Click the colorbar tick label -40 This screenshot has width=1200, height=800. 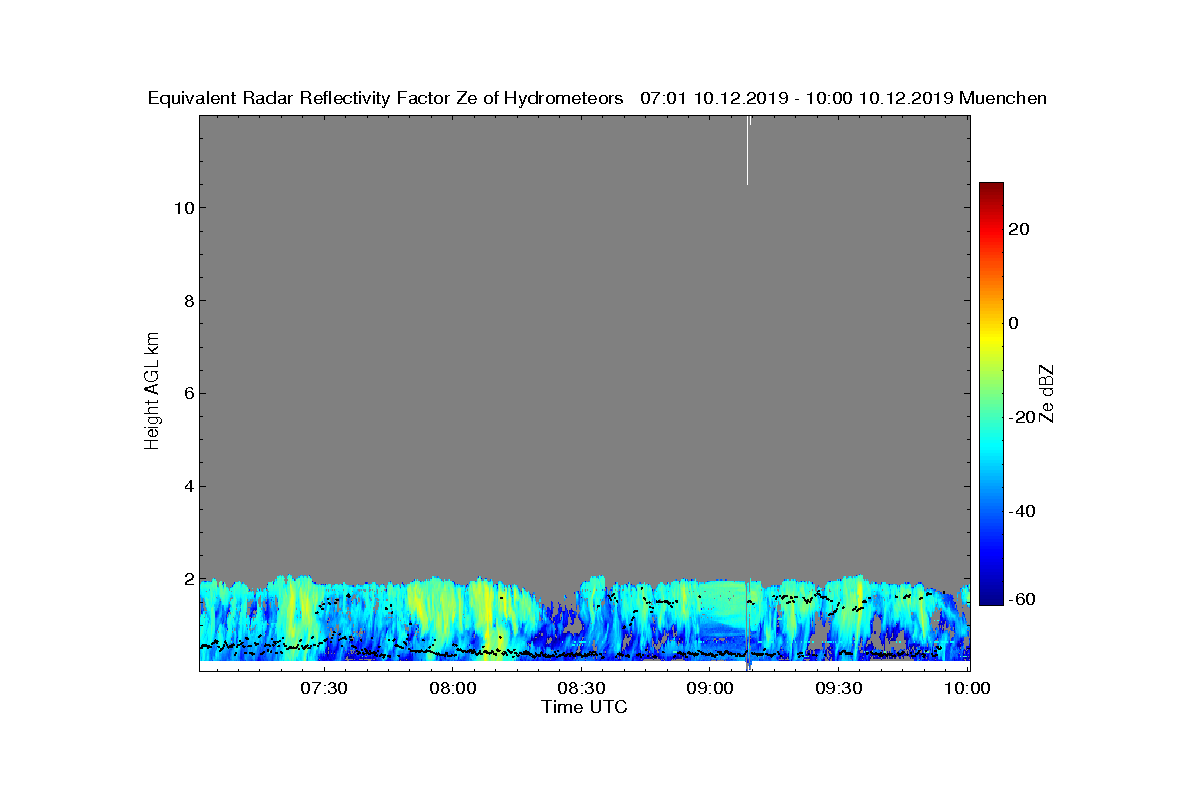[x=1023, y=511]
